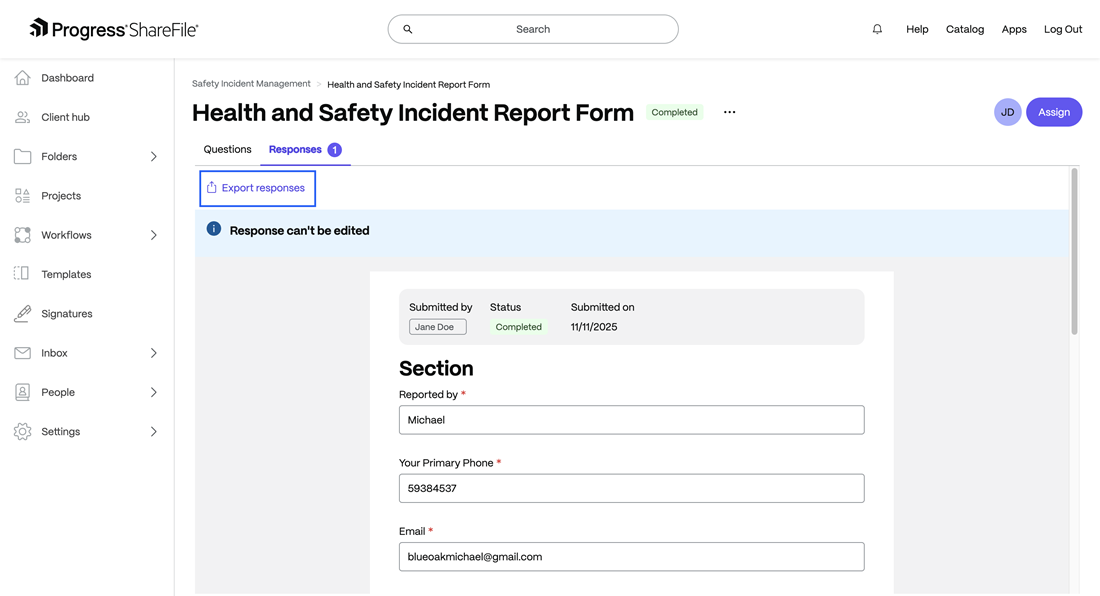This screenshot has height=596, width=1100.
Task: Select the Projects icon in sidebar
Action: tap(22, 196)
